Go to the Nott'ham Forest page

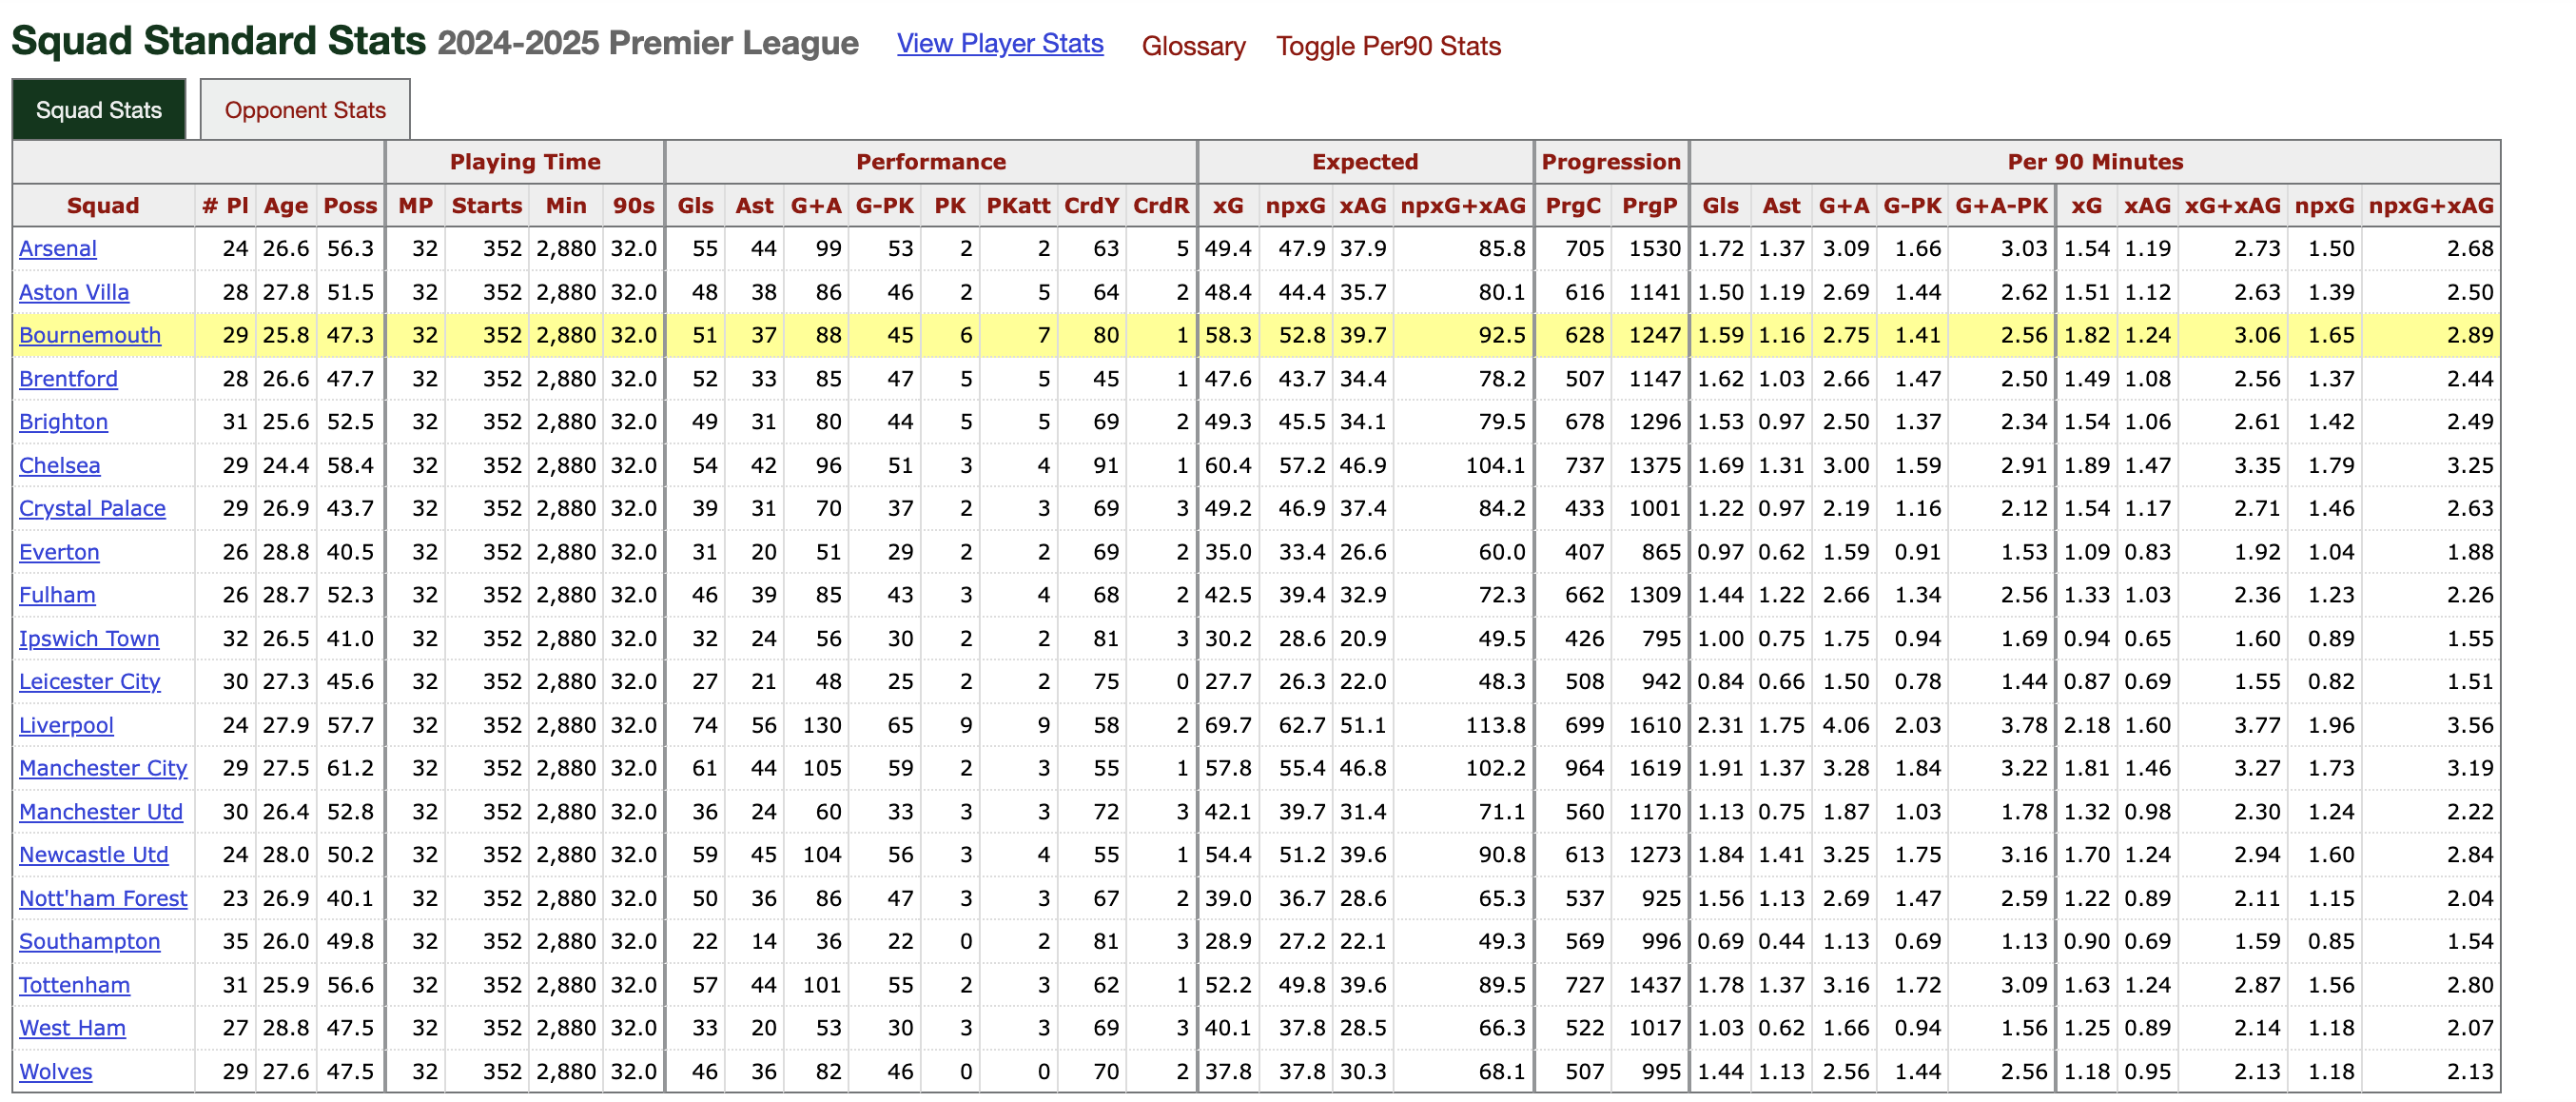(x=103, y=898)
